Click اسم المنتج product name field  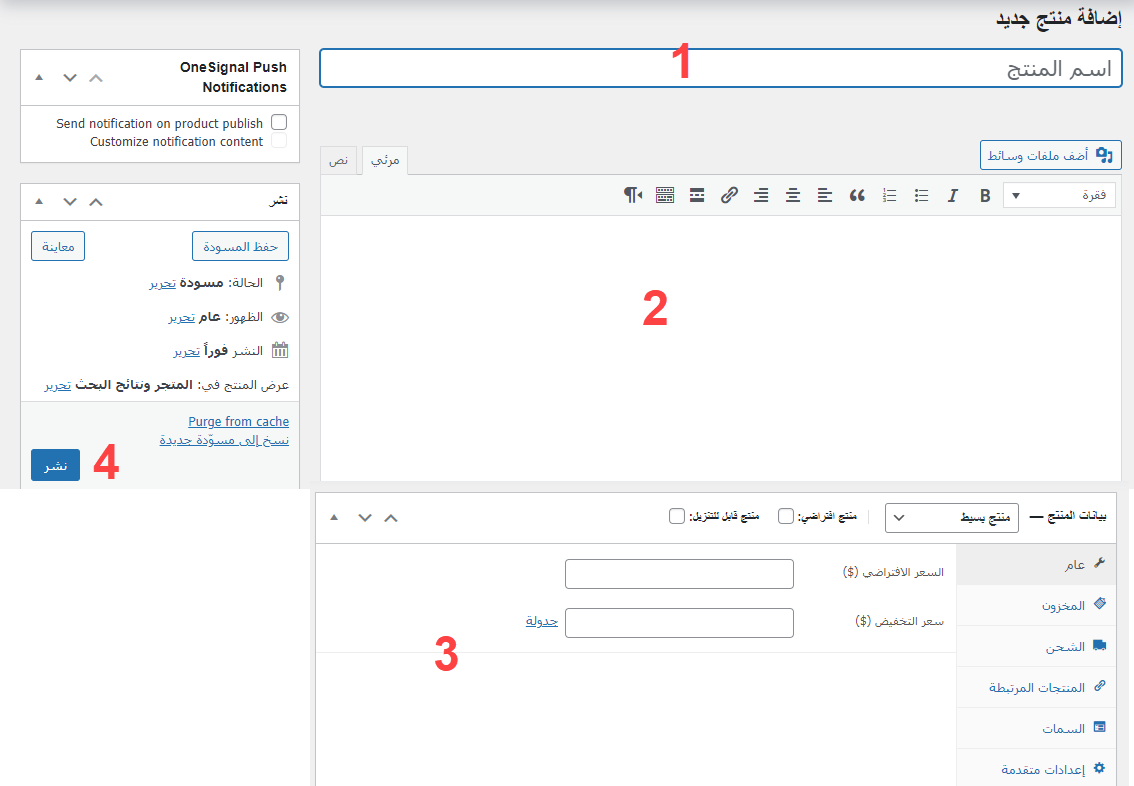[720, 69]
